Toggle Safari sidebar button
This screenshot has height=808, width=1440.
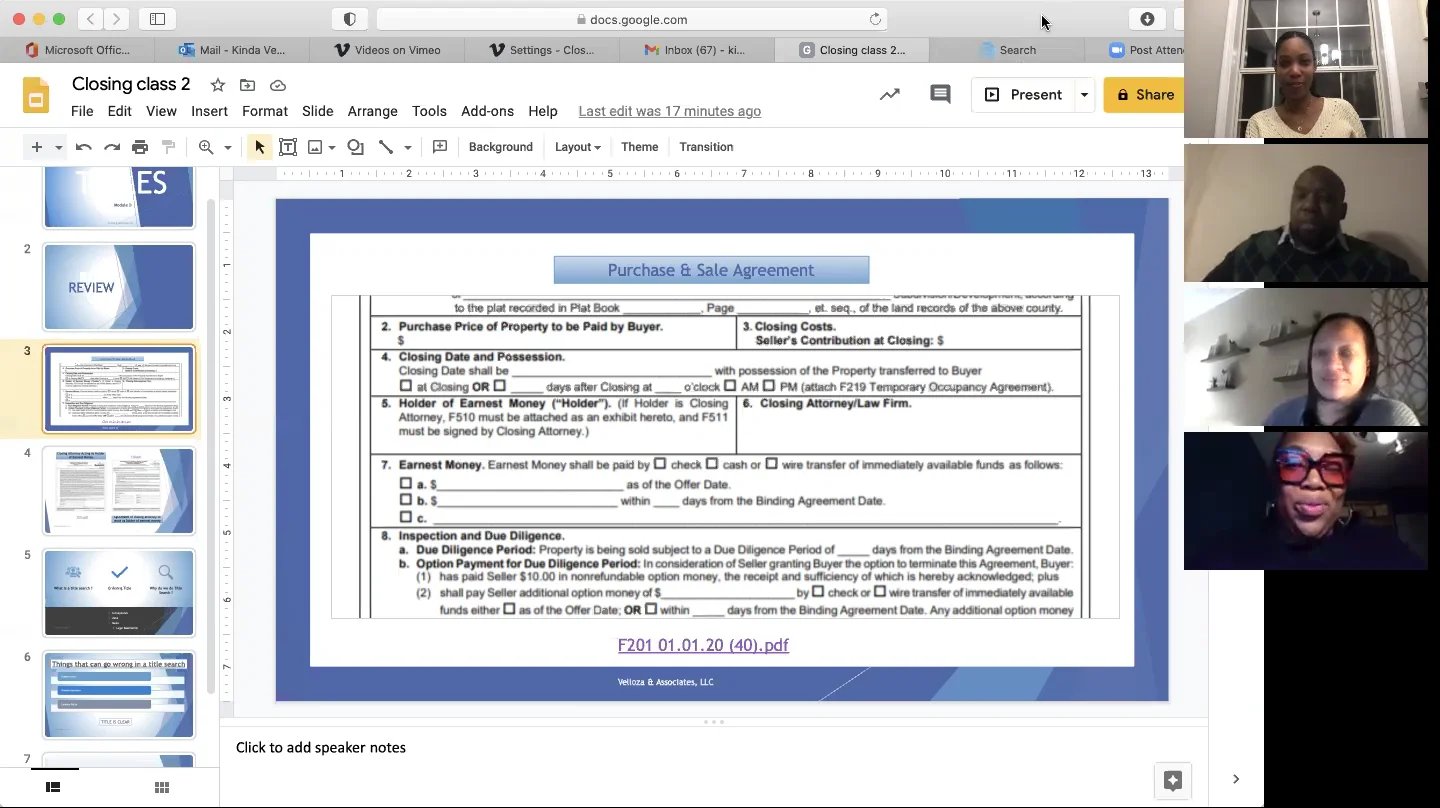click(157, 19)
